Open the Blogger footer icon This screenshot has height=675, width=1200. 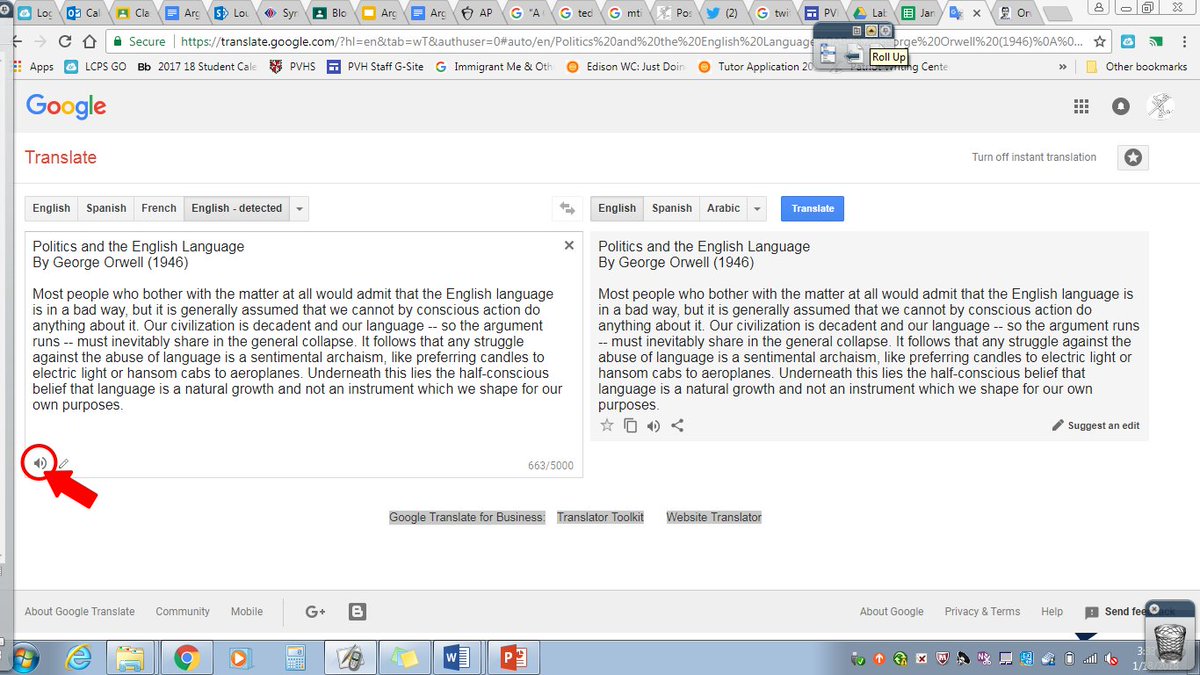click(357, 611)
